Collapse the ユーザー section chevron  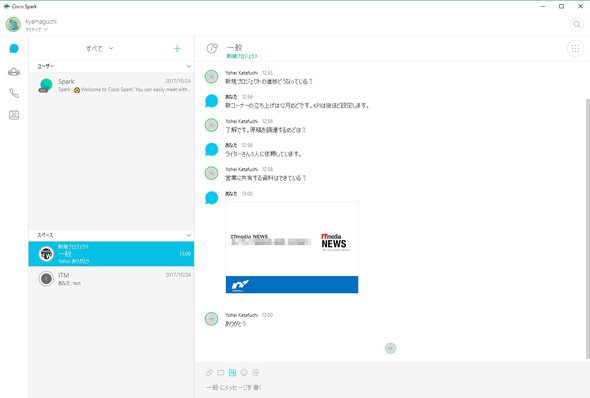coord(189,66)
